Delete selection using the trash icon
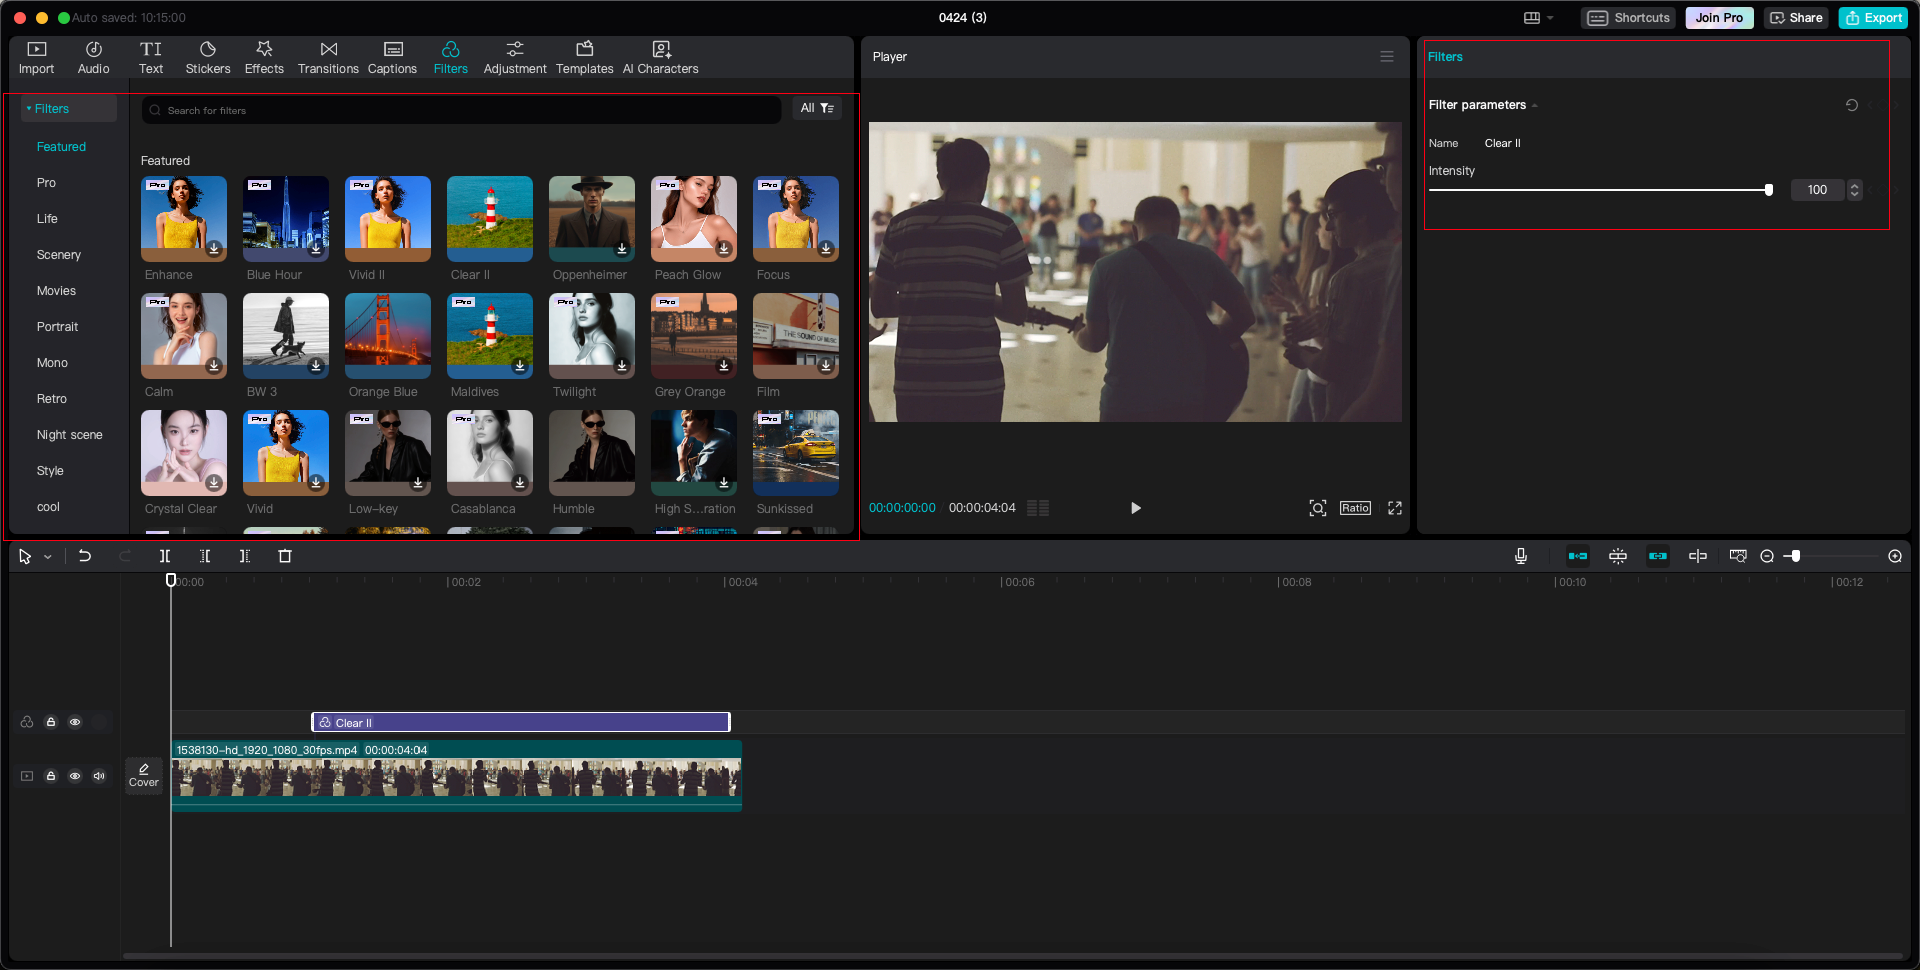This screenshot has width=1920, height=970. point(285,556)
